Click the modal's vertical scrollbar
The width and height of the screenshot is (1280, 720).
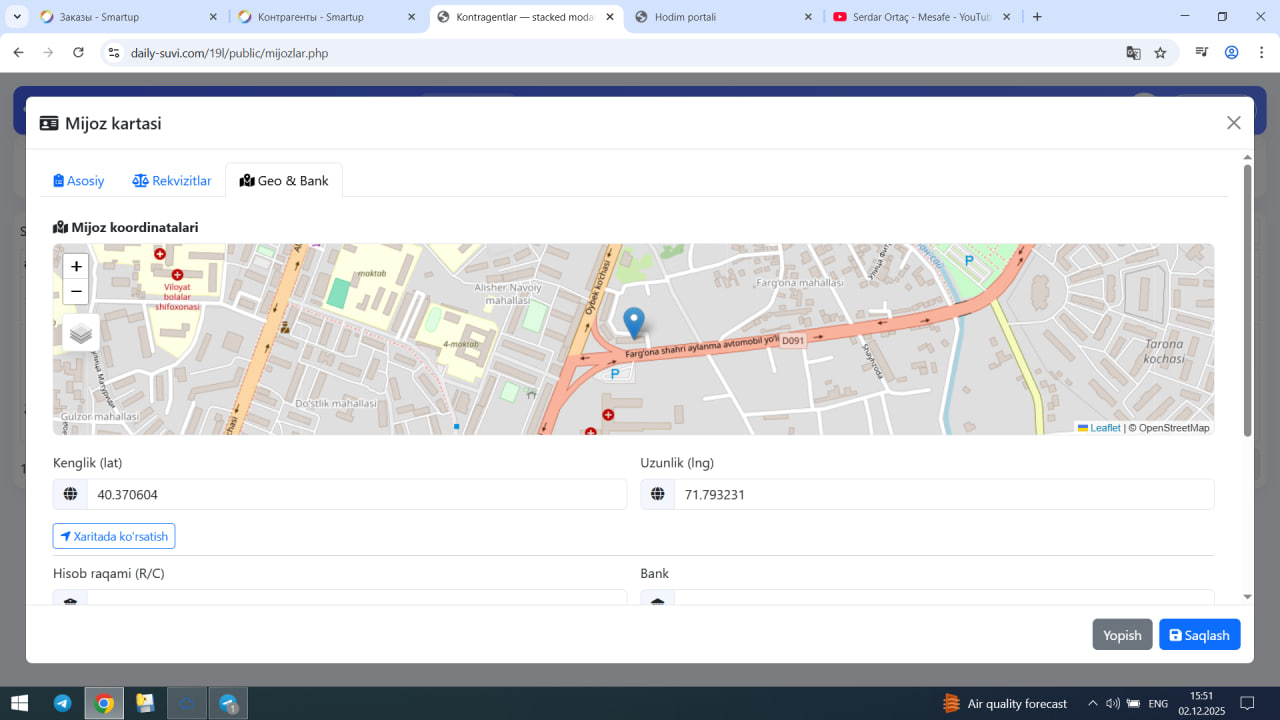[x=1247, y=300]
